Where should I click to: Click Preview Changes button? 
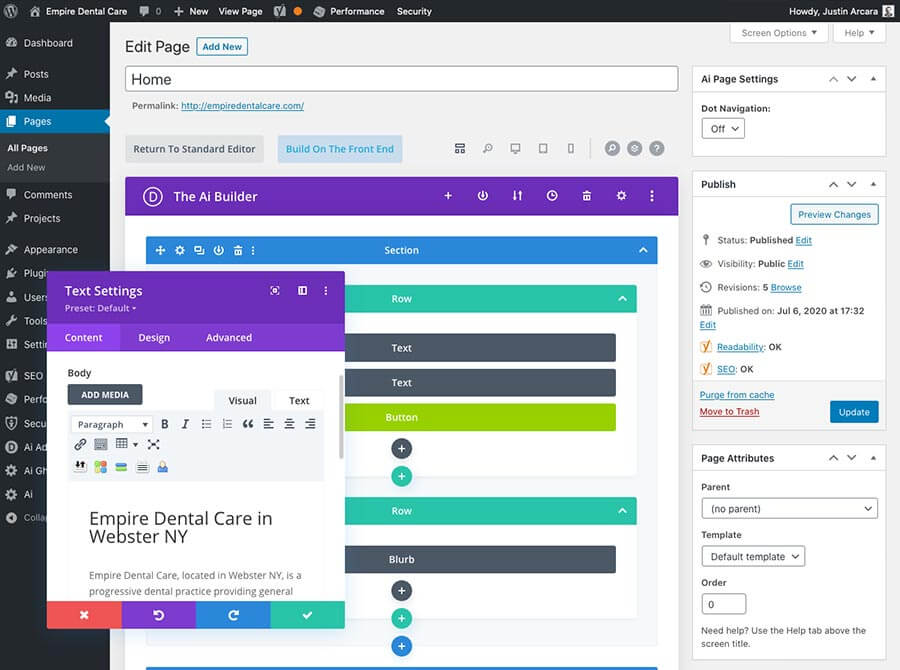[834, 214]
